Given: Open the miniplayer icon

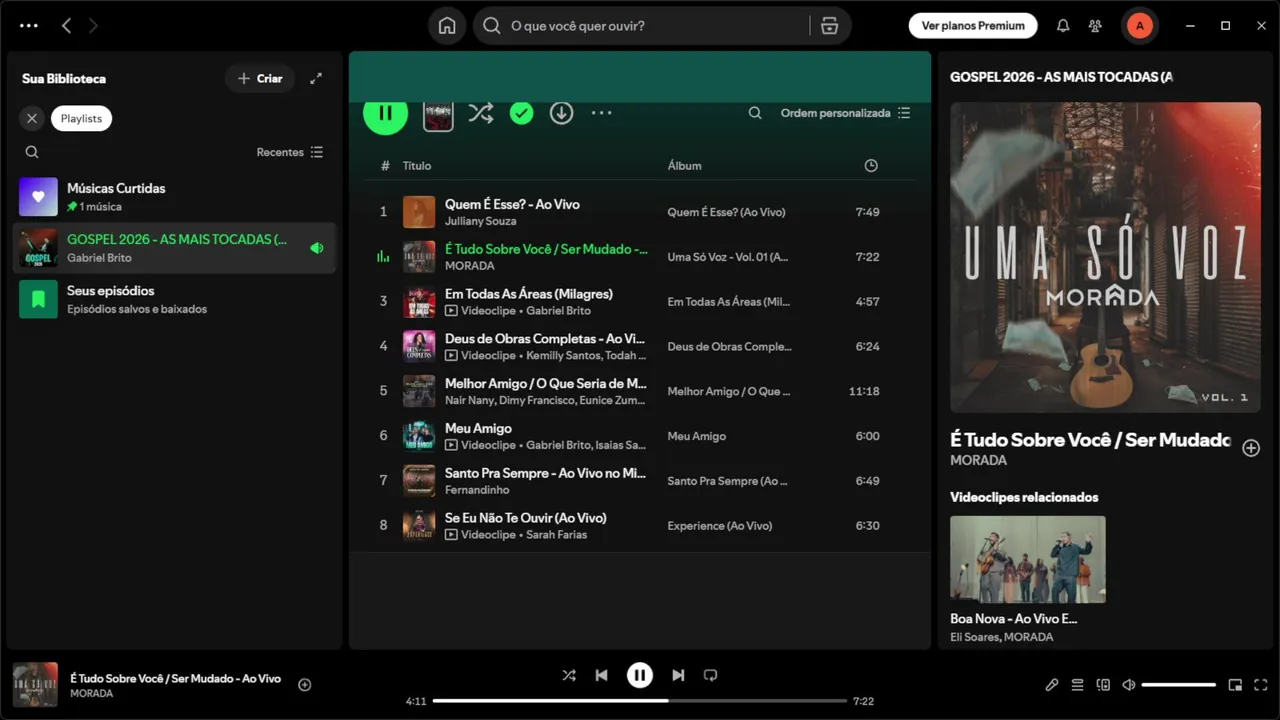Looking at the screenshot, I should point(1235,685).
